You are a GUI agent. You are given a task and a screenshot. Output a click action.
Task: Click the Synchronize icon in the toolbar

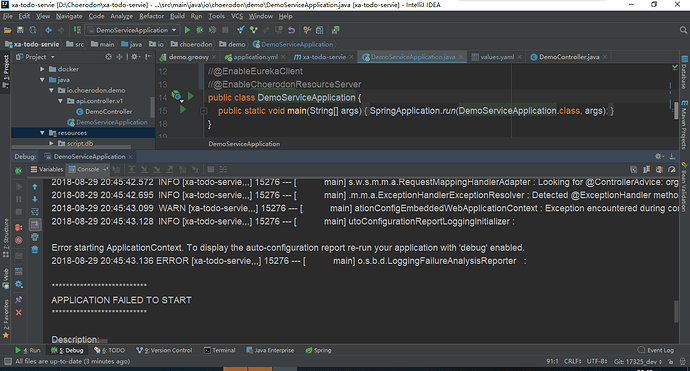pyautogui.click(x=33, y=30)
